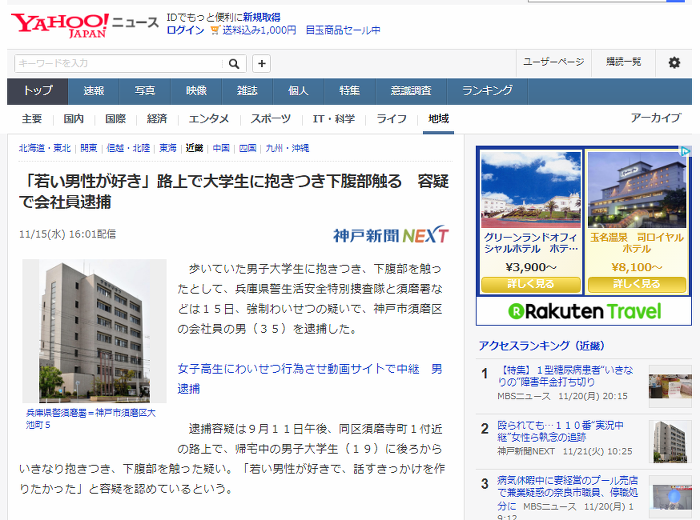Viewport: 700px width, 520px height.
Task: Open the 購読一覧 button
Action: 623,62
